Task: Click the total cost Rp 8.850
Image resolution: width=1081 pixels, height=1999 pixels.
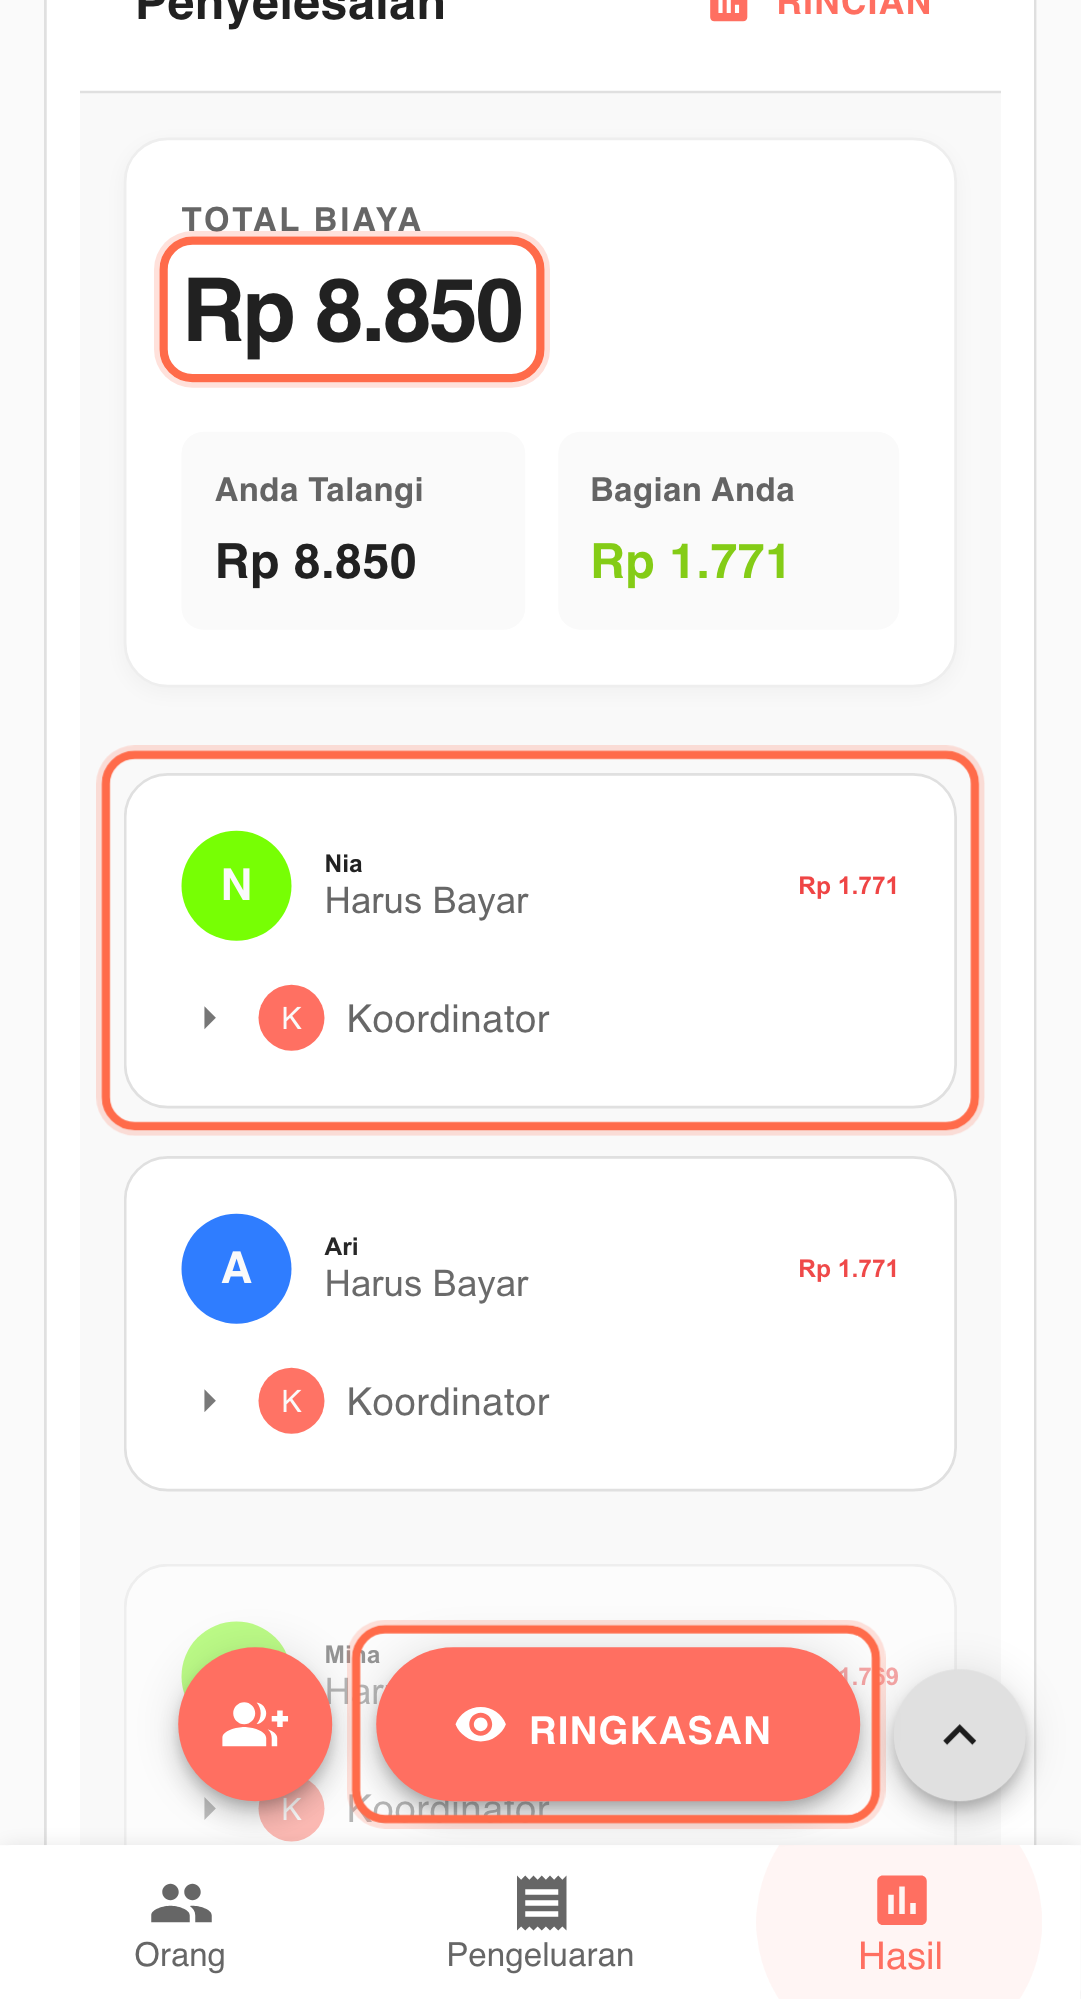Action: pyautogui.click(x=353, y=311)
